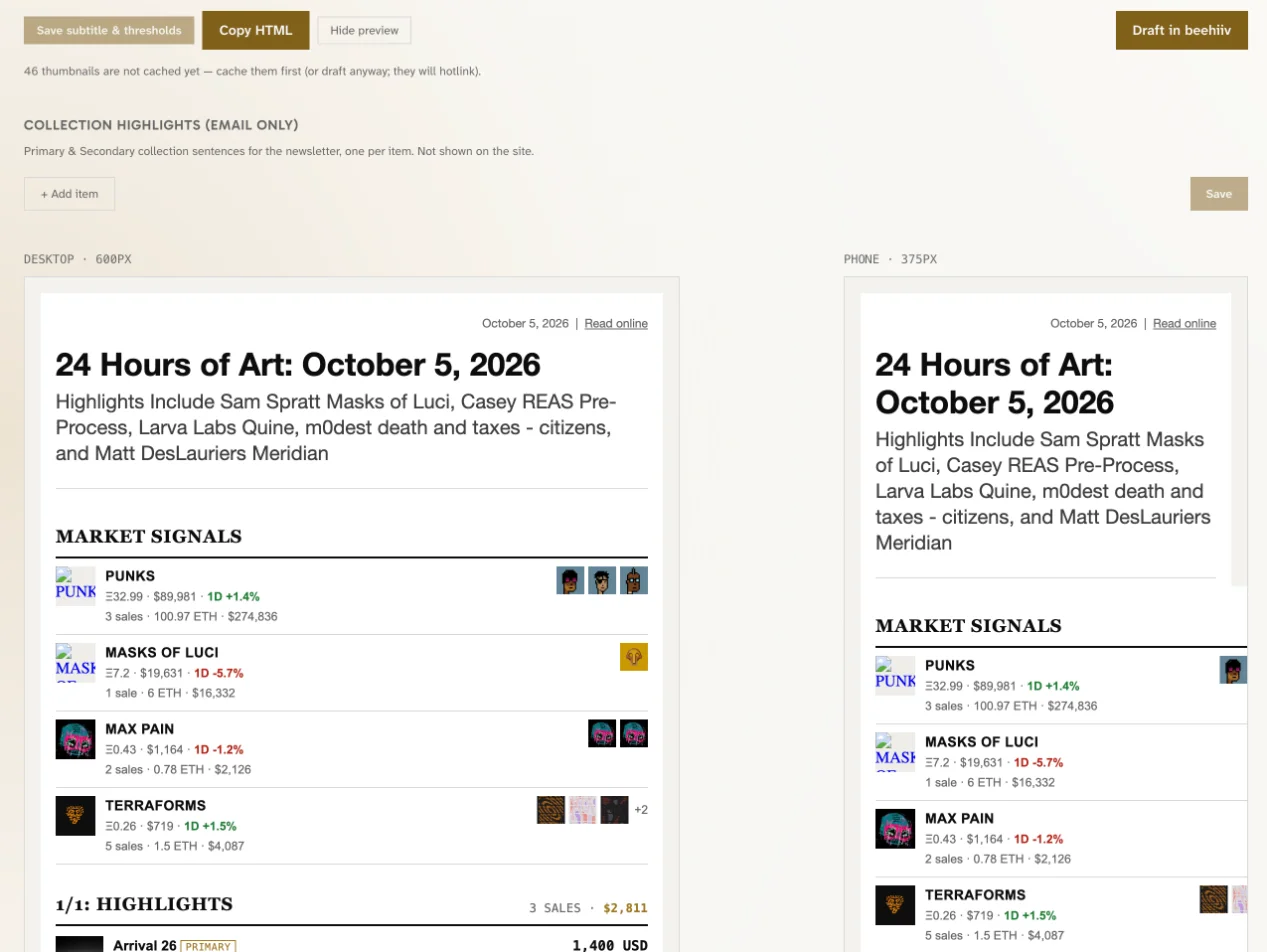This screenshot has width=1267, height=952.
Task: Click MARKET SIGNALS heading in phone preview
Action: [x=968, y=626]
